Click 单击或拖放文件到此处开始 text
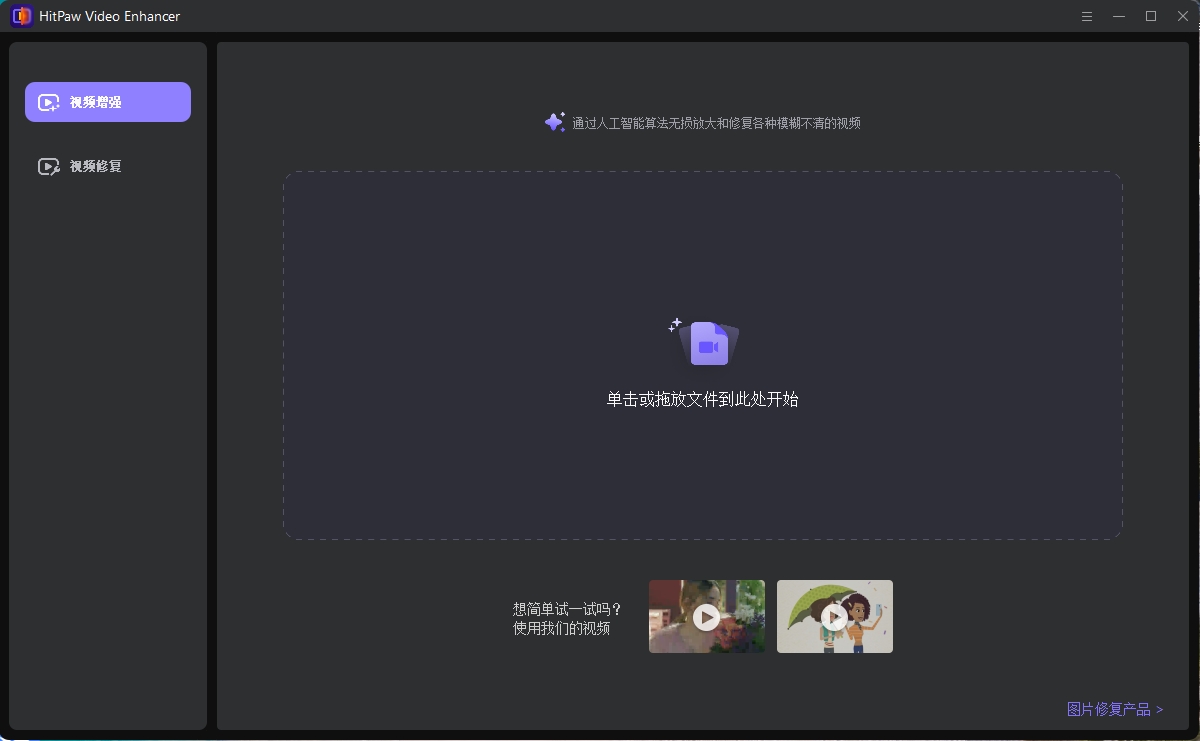This screenshot has width=1200, height=741. pyautogui.click(x=702, y=399)
